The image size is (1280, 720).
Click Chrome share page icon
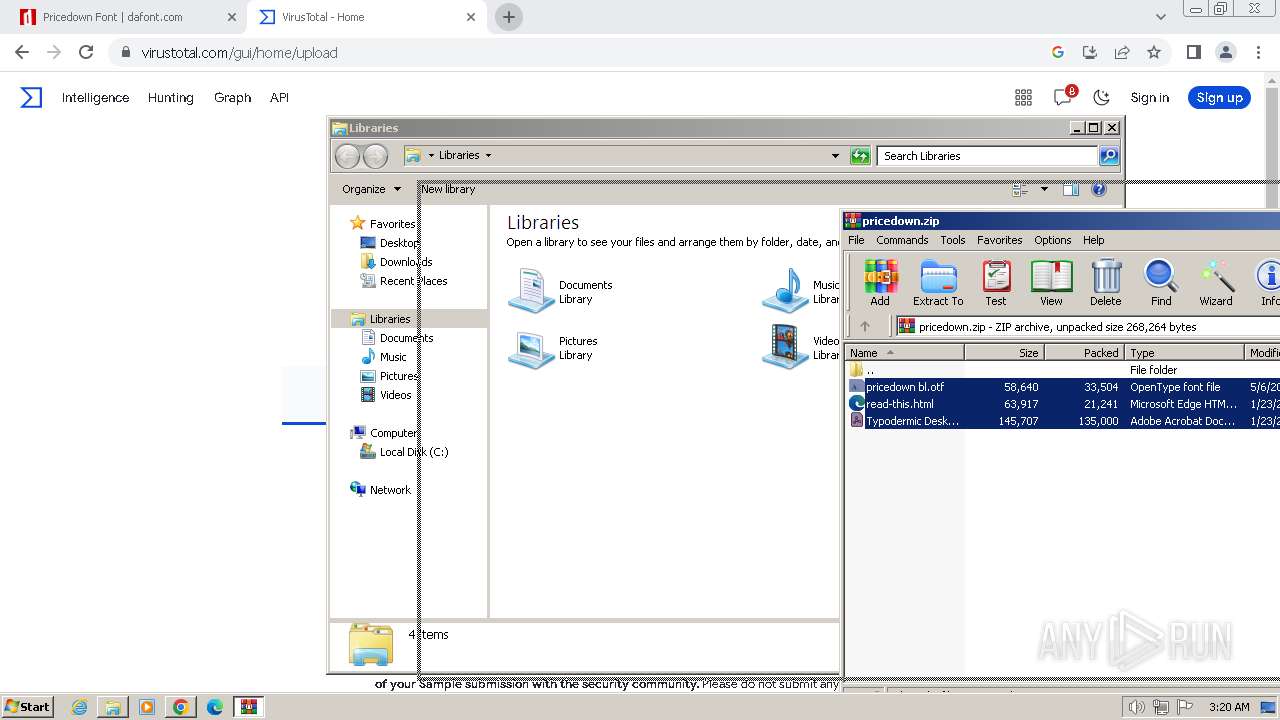pos(1122,52)
